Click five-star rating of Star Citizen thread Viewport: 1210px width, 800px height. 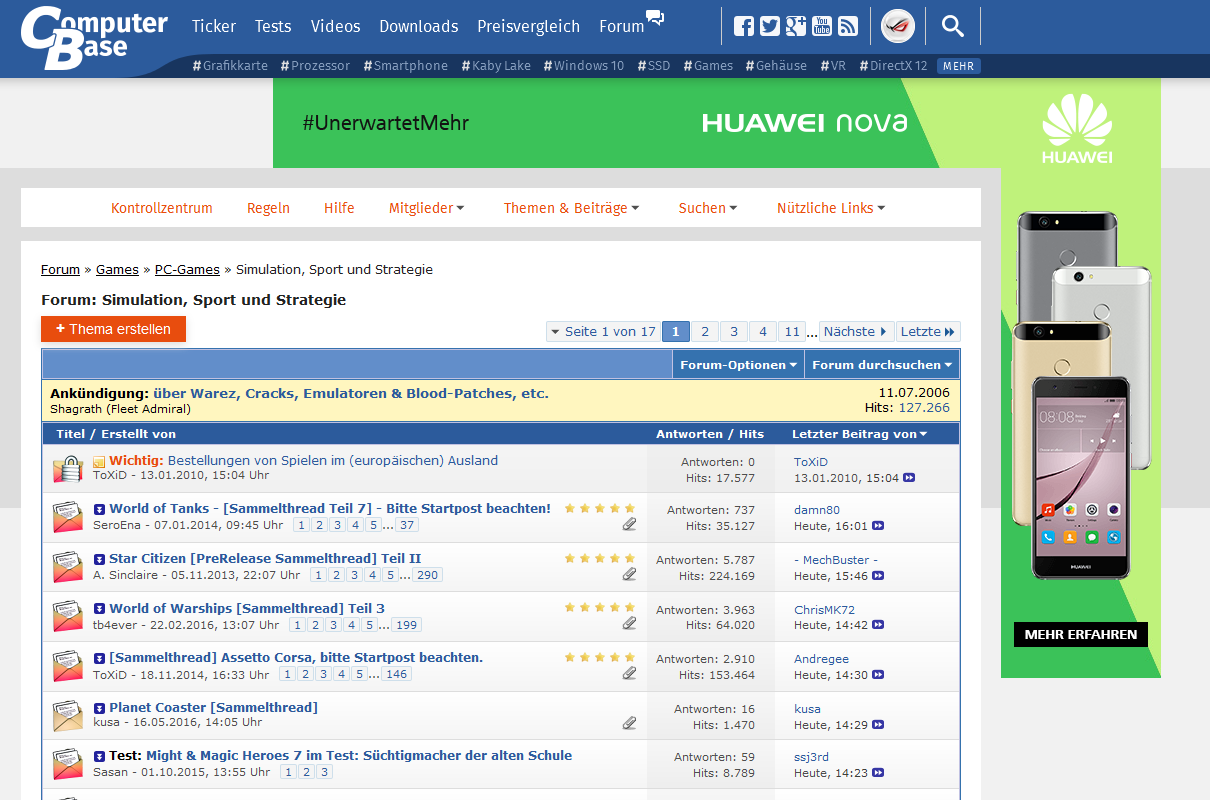600,558
